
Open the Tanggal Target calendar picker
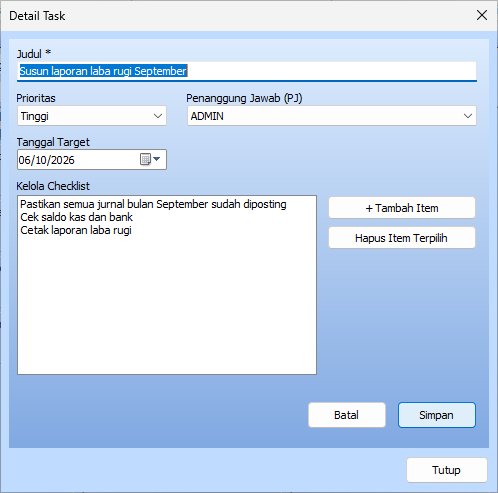tap(150, 160)
